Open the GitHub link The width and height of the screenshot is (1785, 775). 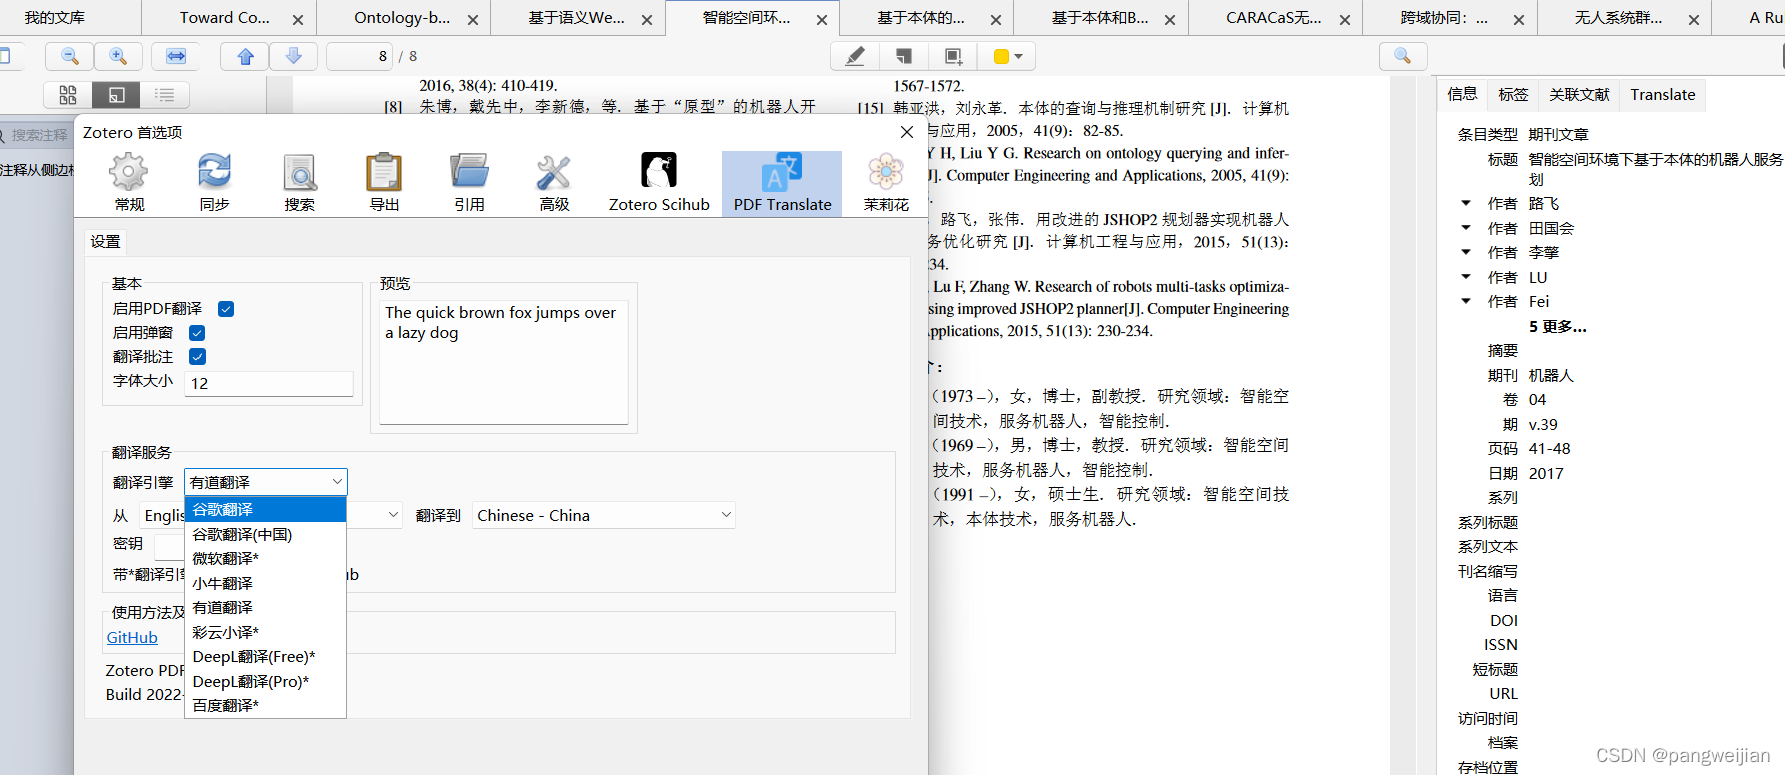[132, 638]
